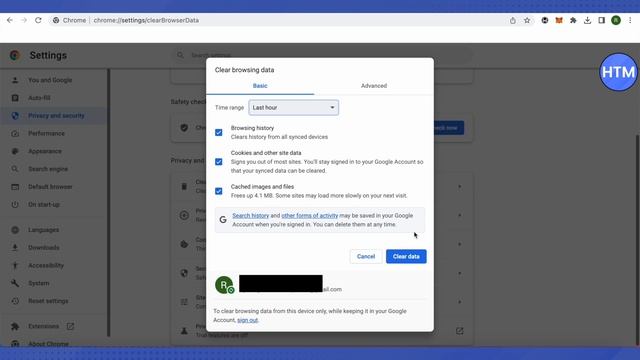Image resolution: width=640 pixels, height=360 pixels.
Task: Click the Cancel button
Action: 366,256
